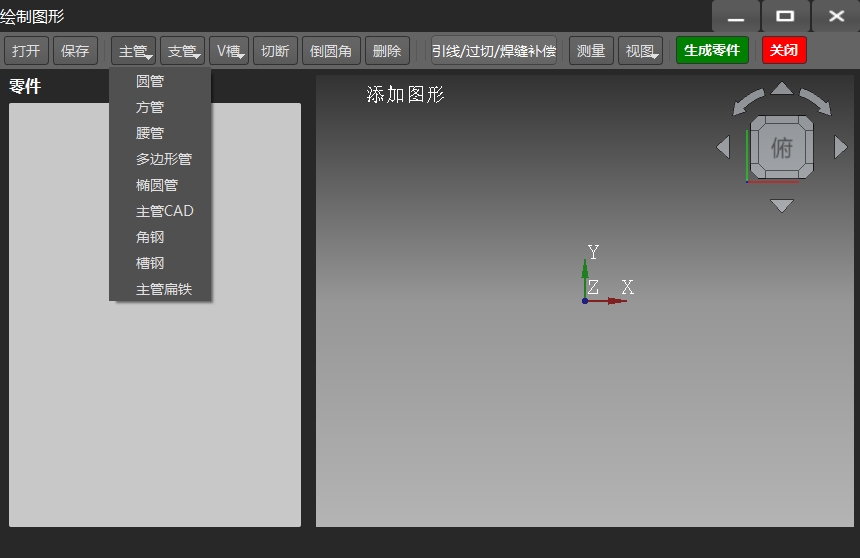Click the 测量 button
The image size is (860, 558).
(591, 51)
